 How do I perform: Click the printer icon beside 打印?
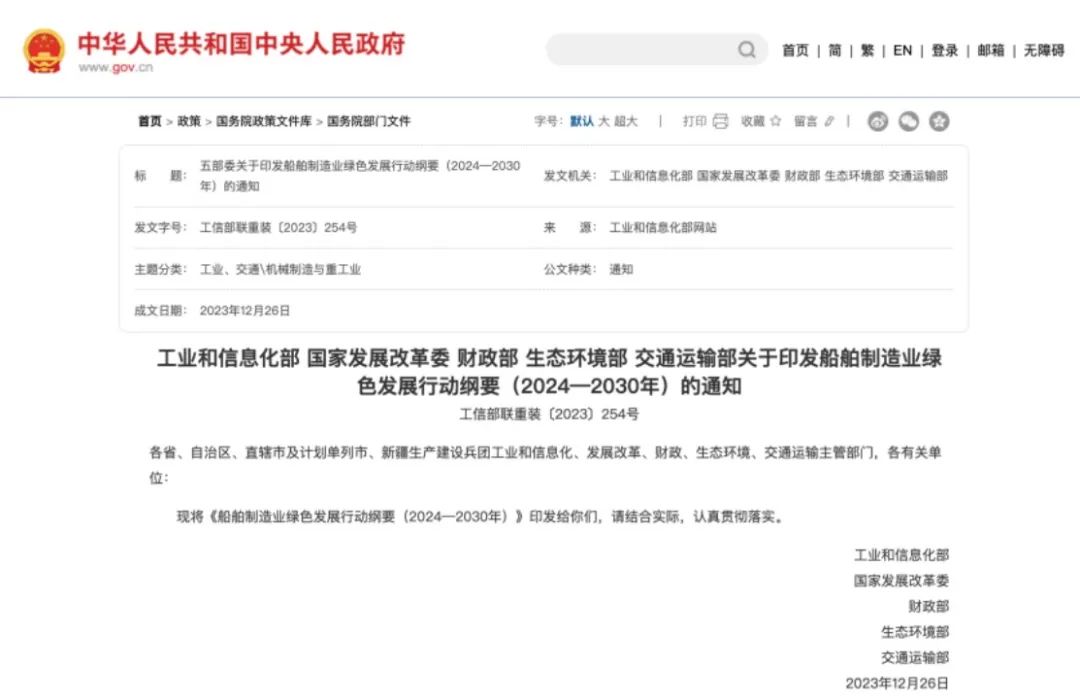(720, 121)
